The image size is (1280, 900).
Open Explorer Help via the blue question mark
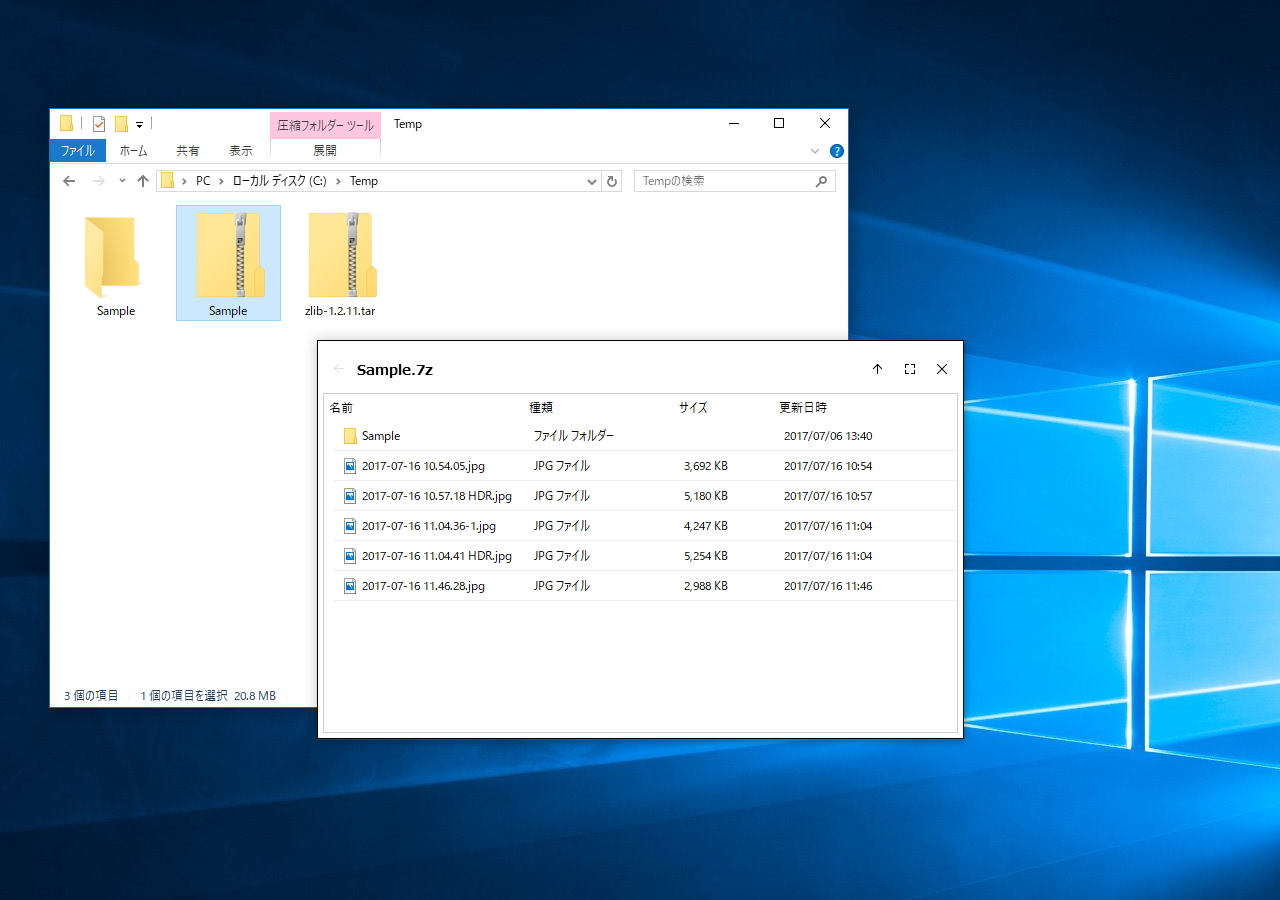click(837, 151)
